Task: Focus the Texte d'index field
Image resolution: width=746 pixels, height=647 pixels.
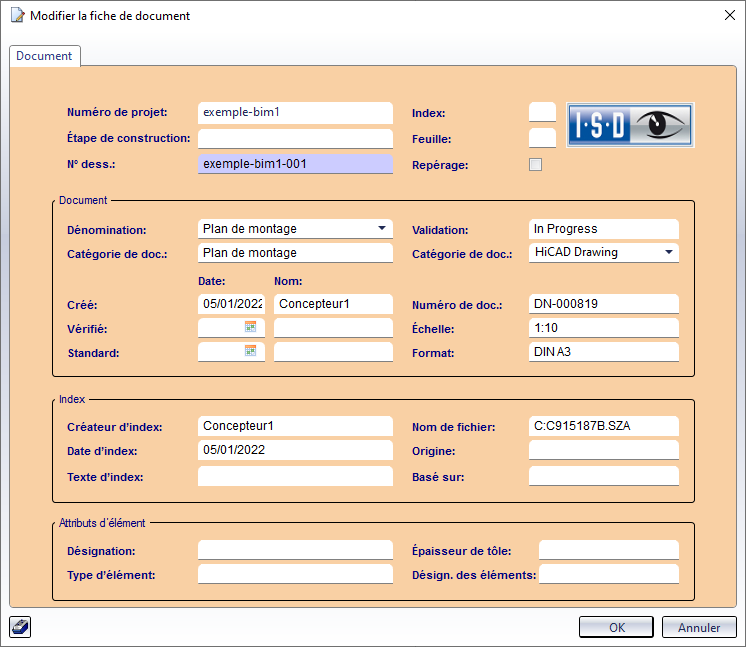Action: 295,476
